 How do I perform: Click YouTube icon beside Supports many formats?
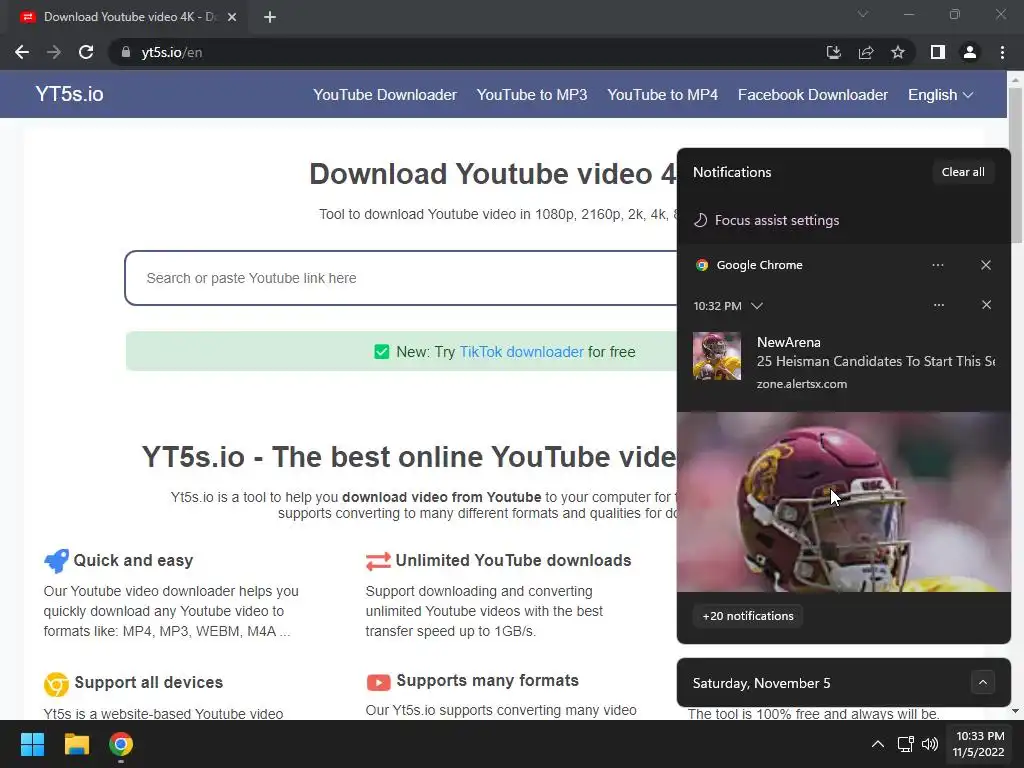point(378,682)
